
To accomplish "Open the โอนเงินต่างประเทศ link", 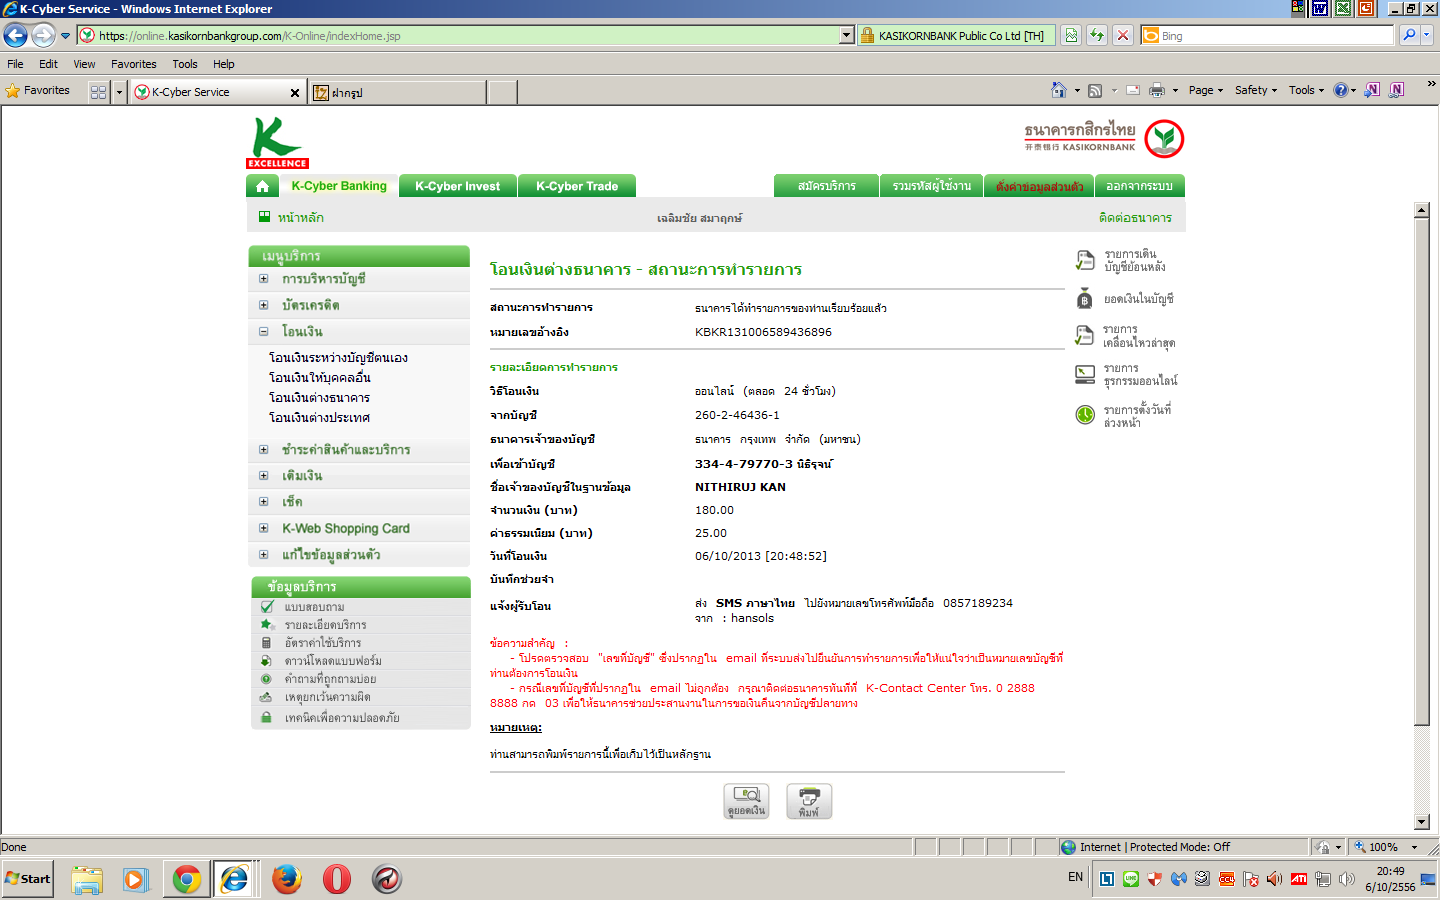I will pos(319,418).
